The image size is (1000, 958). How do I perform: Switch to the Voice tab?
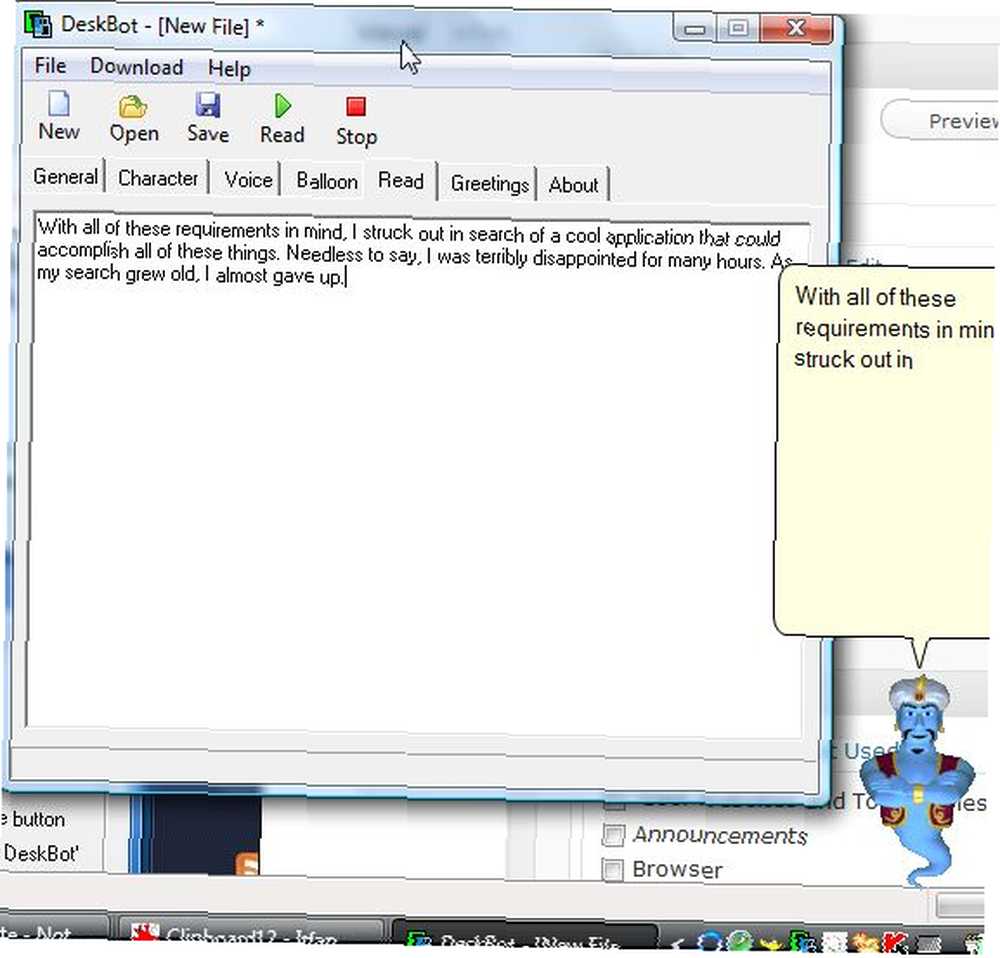[248, 180]
